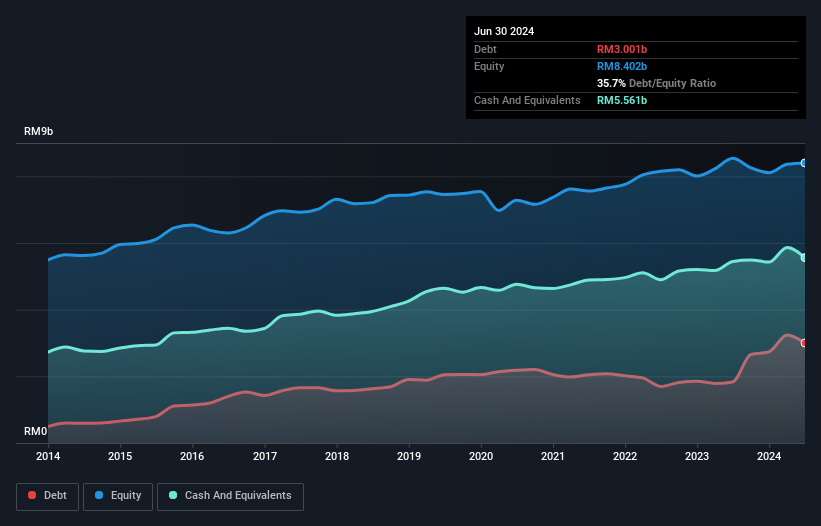
Task: Click Cash And Equivalents label in tooltip
Action: tap(527, 100)
